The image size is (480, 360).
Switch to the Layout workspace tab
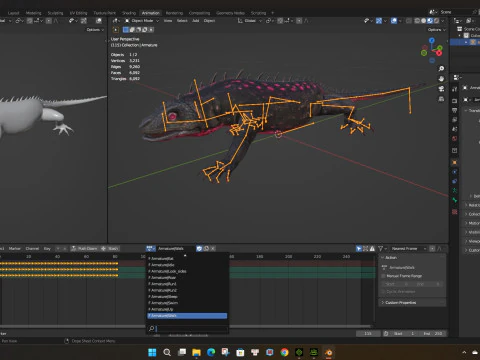tap(13, 13)
